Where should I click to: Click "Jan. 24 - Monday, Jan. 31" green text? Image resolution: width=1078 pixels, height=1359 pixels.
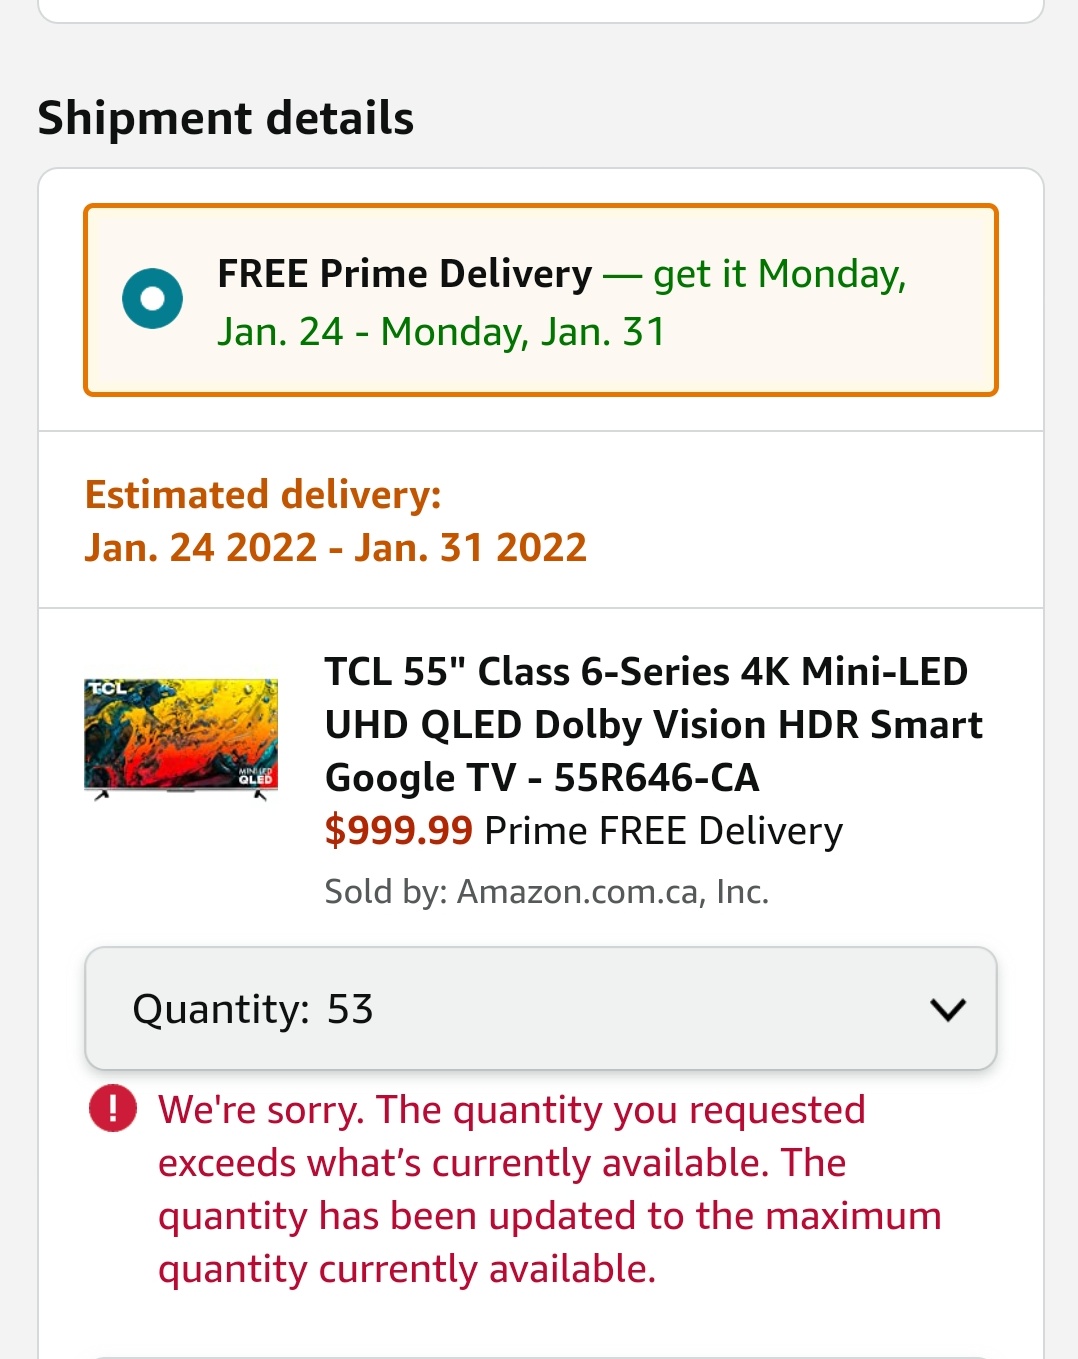pyautogui.click(x=441, y=332)
